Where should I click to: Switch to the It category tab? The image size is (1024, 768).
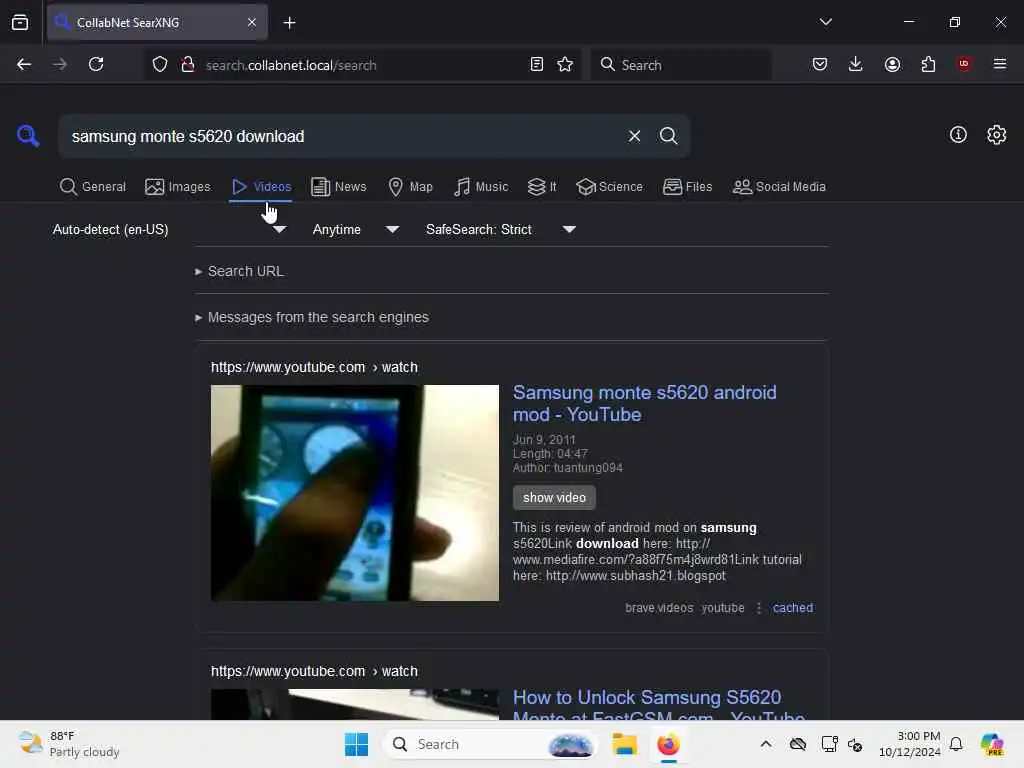[x=542, y=187]
